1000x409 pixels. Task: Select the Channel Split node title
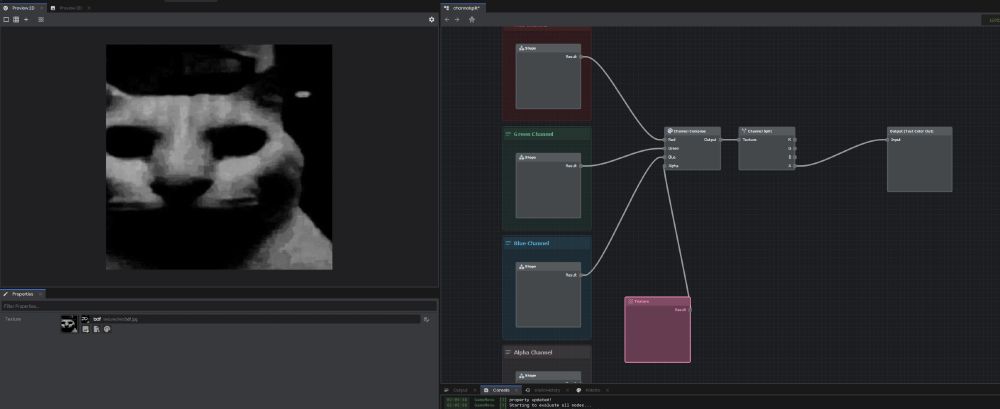pos(760,130)
